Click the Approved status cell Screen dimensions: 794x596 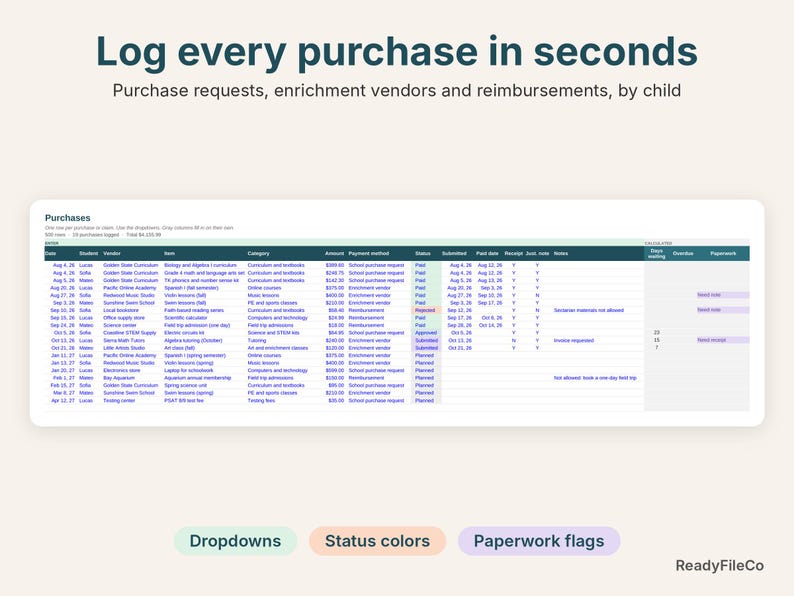click(x=426, y=333)
